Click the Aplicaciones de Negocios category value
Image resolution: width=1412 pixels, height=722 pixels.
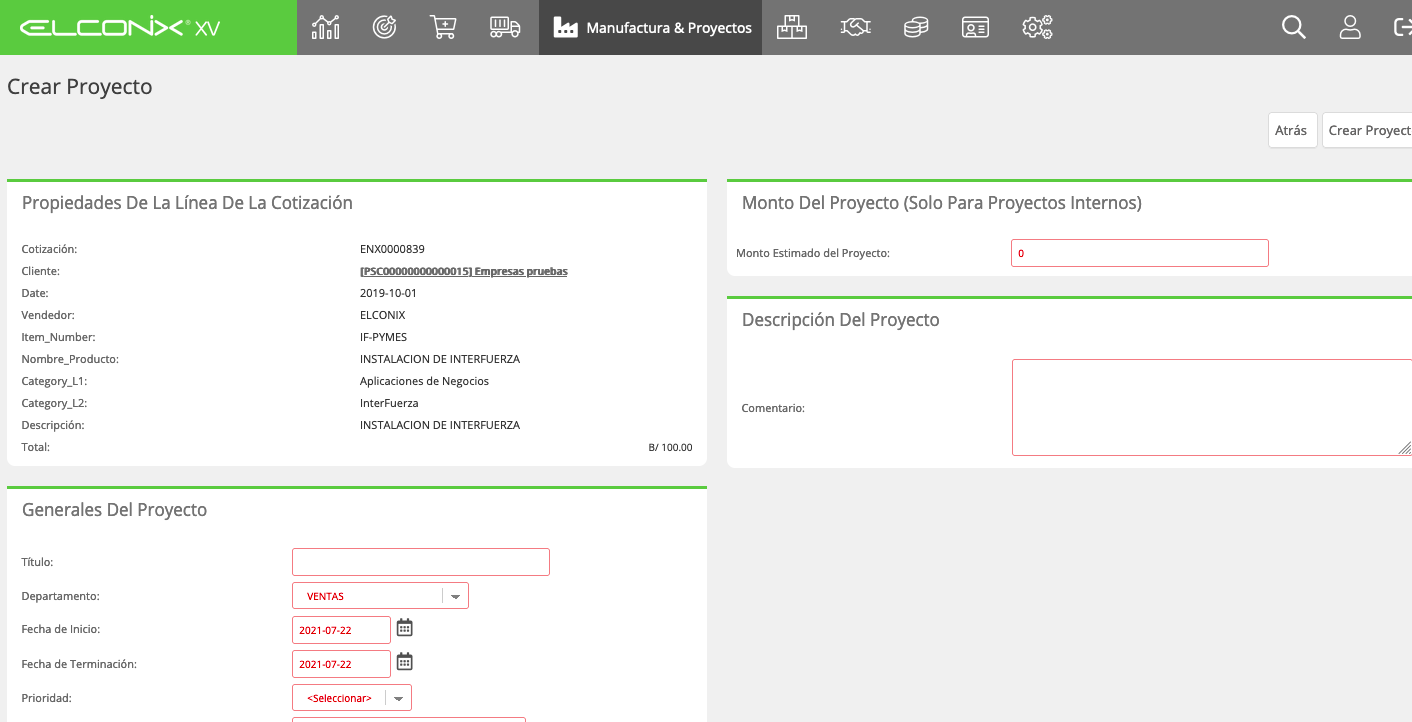[424, 381]
